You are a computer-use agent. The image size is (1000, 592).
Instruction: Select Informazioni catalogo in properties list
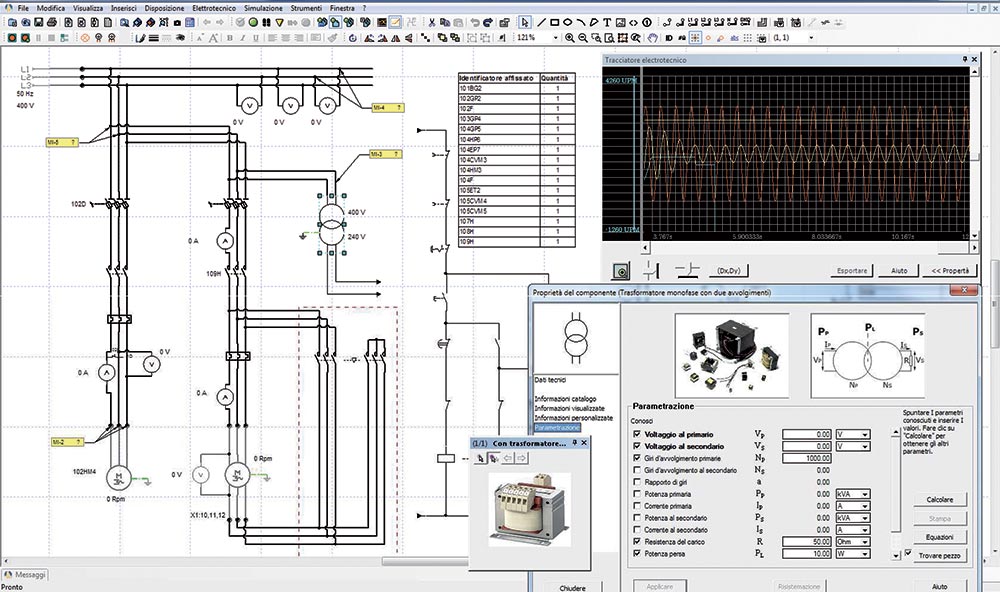click(565, 400)
